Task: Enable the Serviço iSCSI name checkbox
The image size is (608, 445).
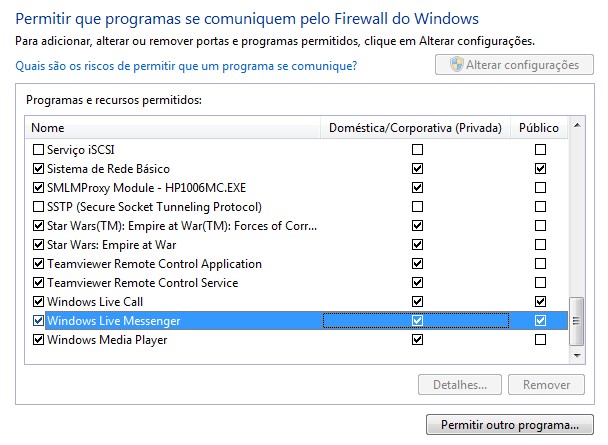Action: 39,149
